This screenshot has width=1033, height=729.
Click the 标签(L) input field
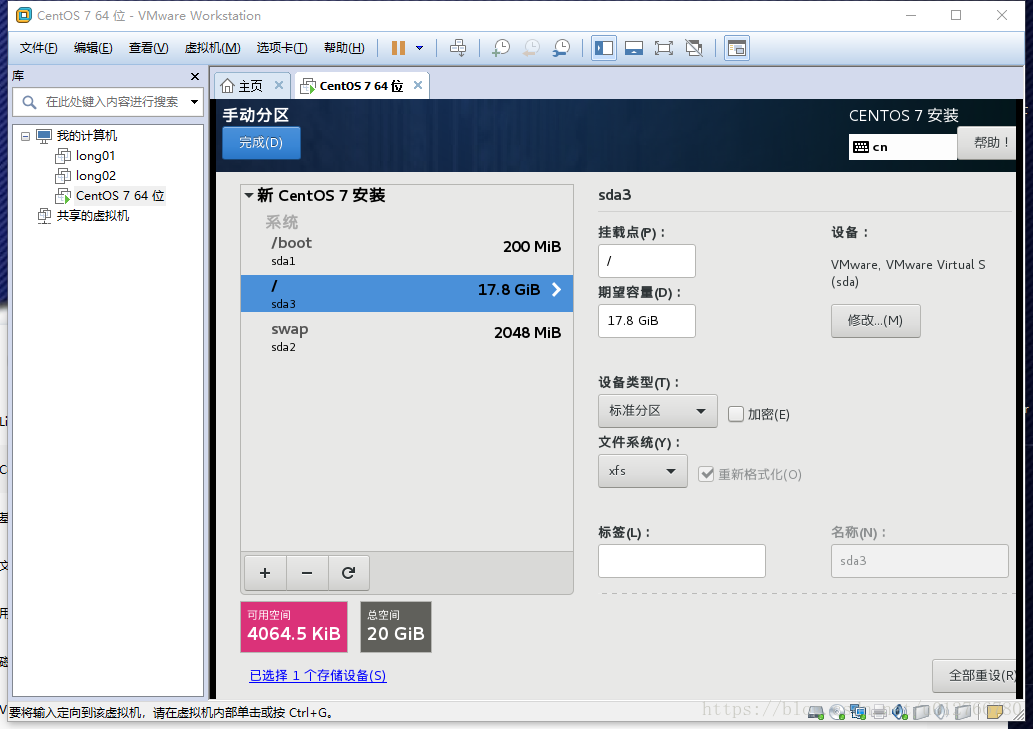(x=682, y=561)
